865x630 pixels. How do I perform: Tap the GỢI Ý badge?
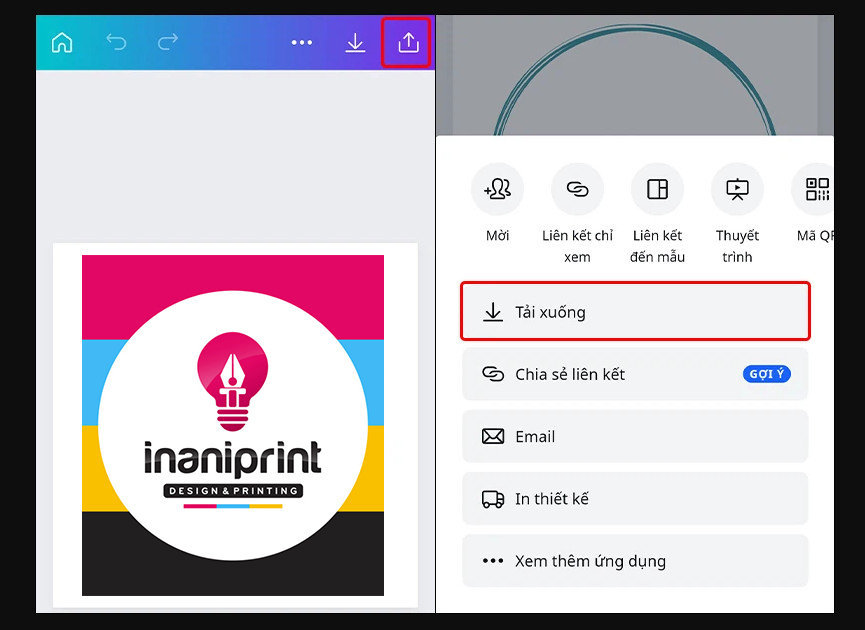coord(767,374)
